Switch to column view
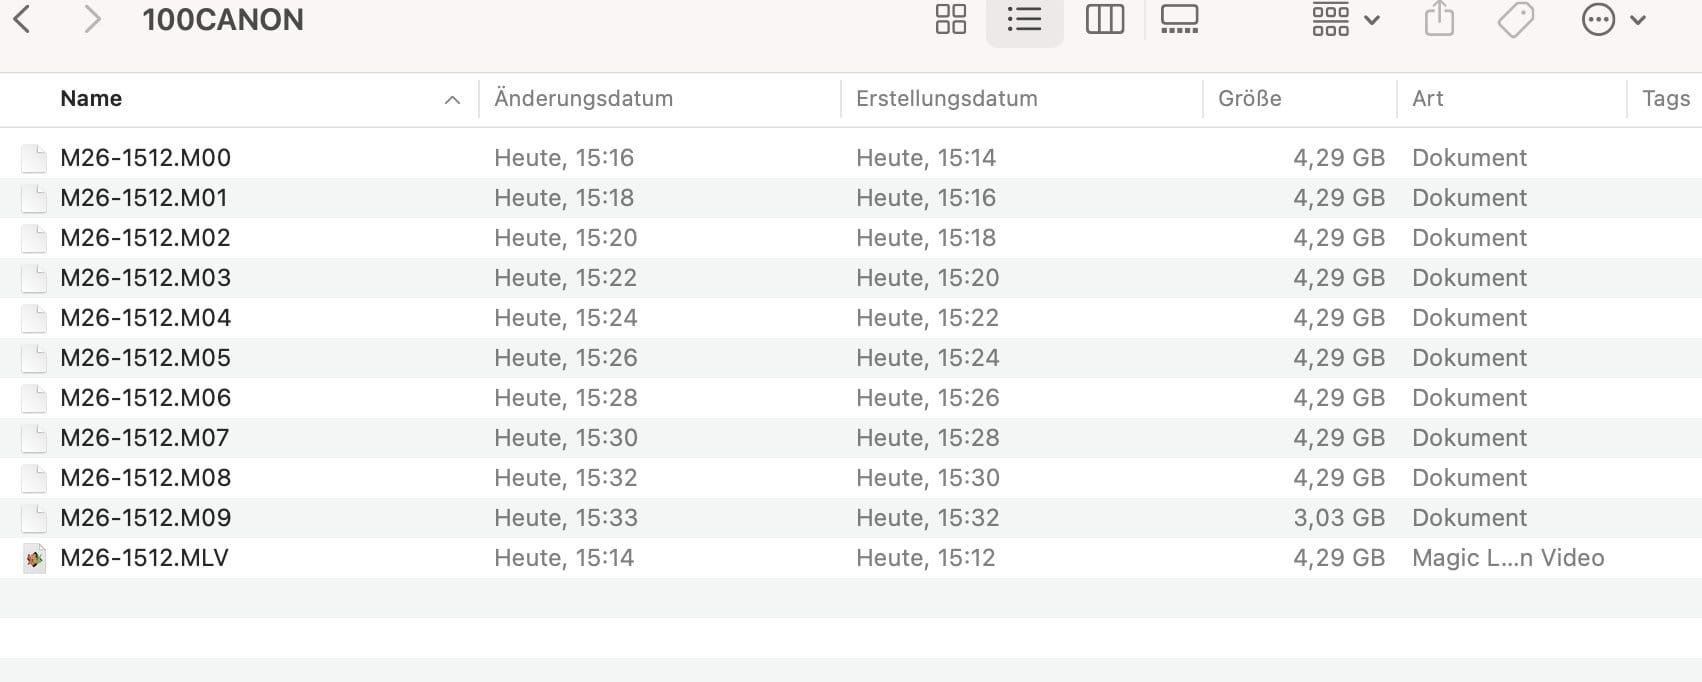 click(x=1104, y=19)
